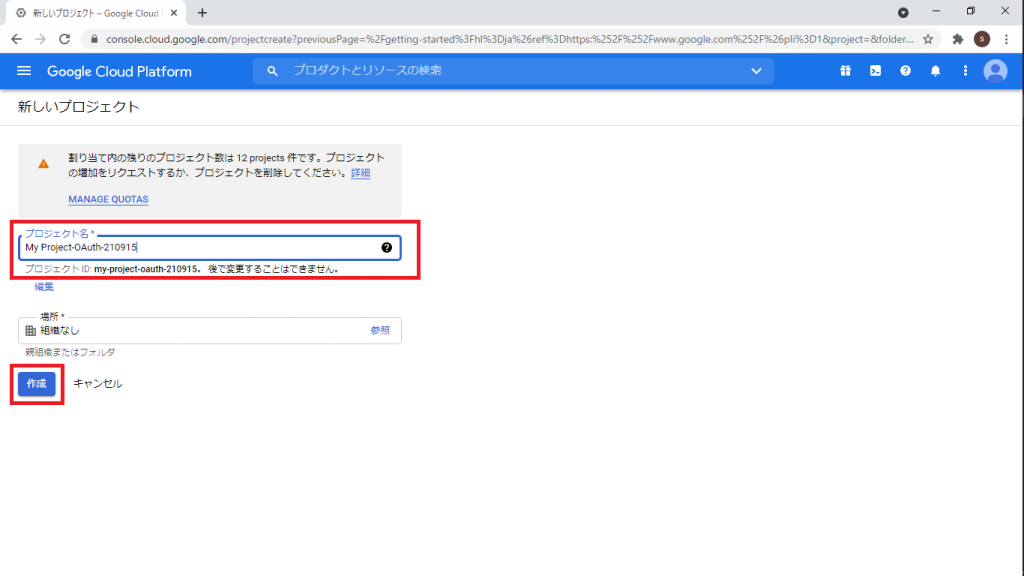Screen dimensions: 1024x576
Task: Expand the products search dropdown chevron
Action: [x=757, y=71]
